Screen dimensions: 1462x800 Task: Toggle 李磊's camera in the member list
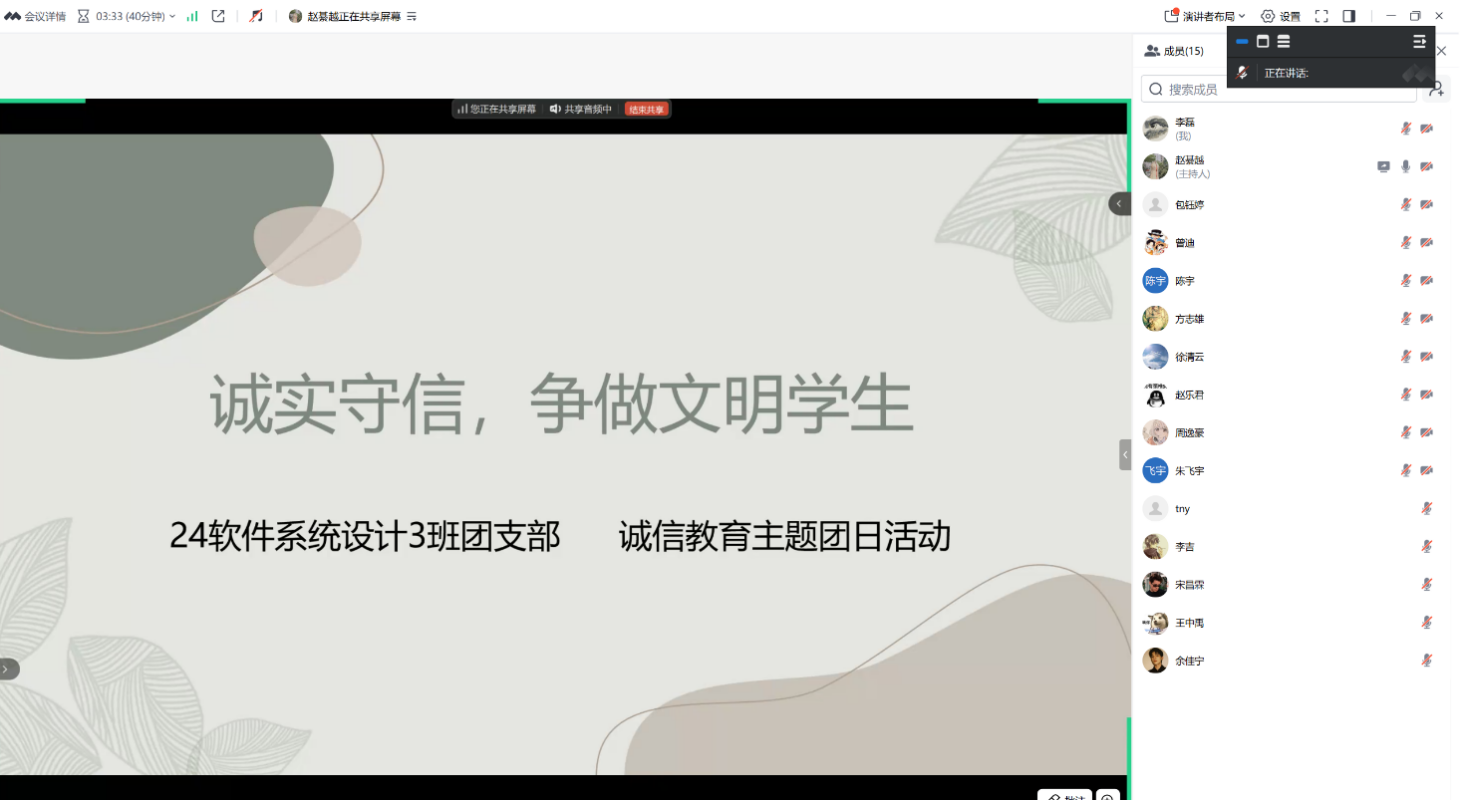[1427, 128]
